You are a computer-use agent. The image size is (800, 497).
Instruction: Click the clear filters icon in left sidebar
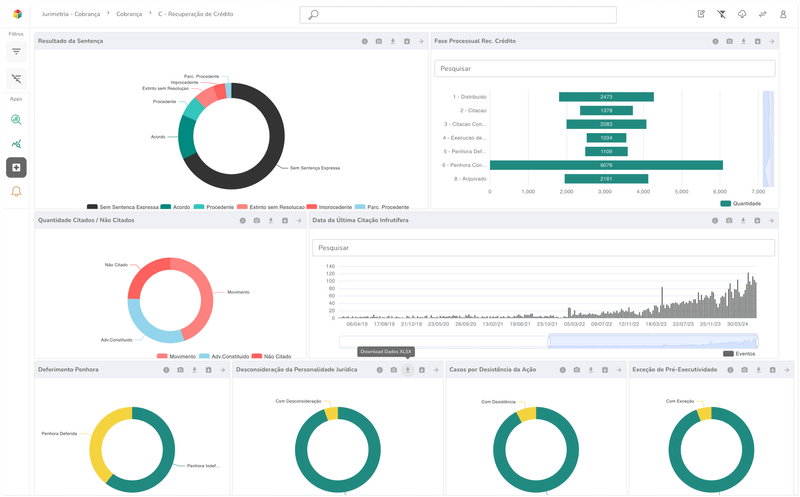(x=16, y=77)
